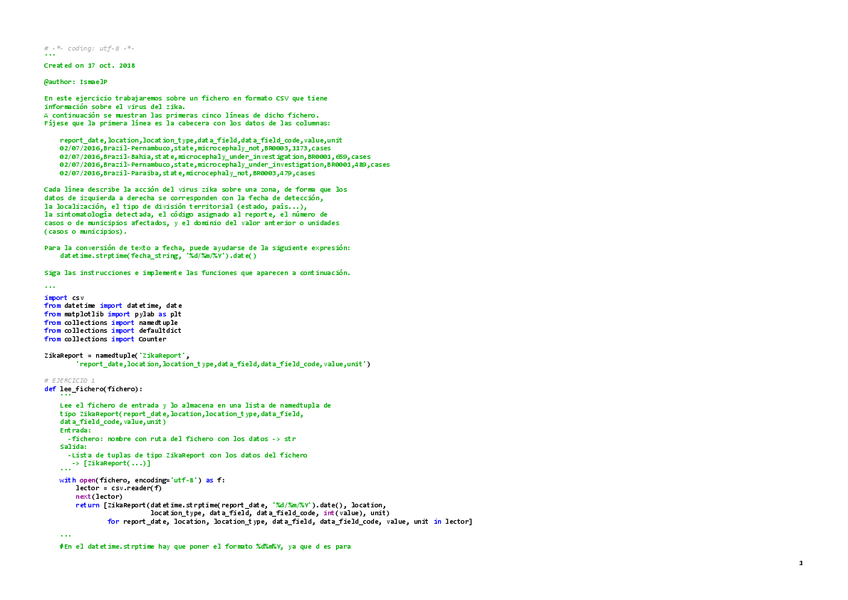Click the Brazil-Bahia data row
The height and width of the screenshot is (600, 848).
tap(215, 156)
